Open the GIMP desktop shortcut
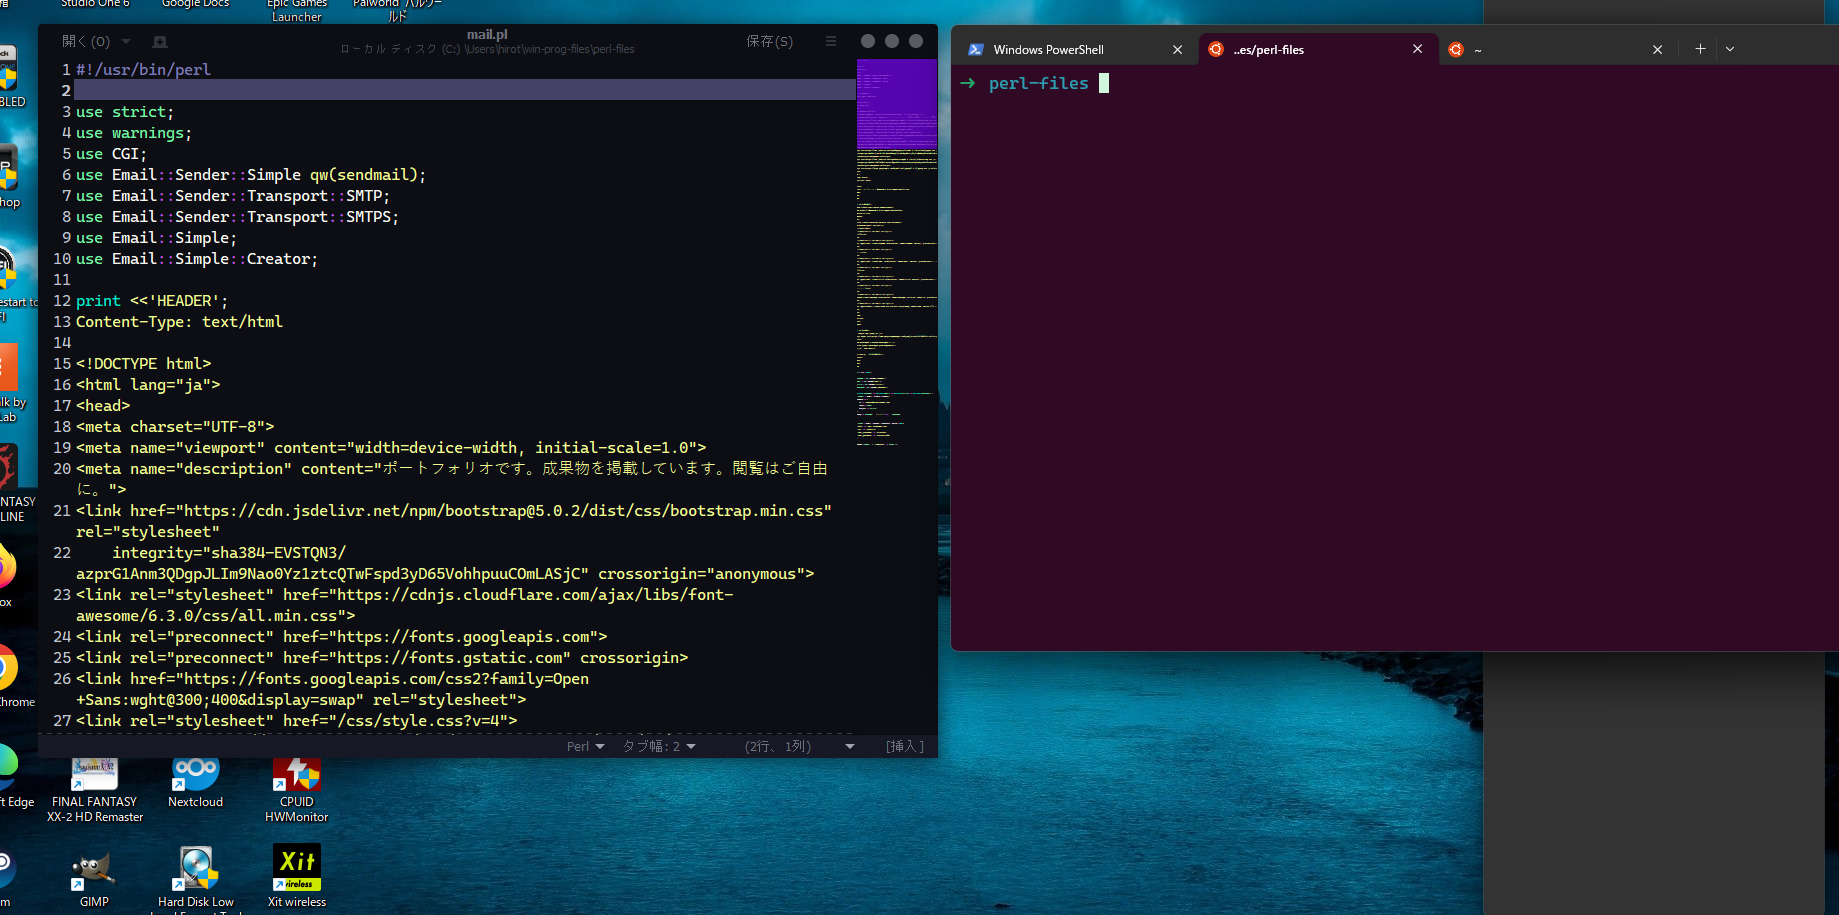The width and height of the screenshot is (1839, 915). (94, 872)
